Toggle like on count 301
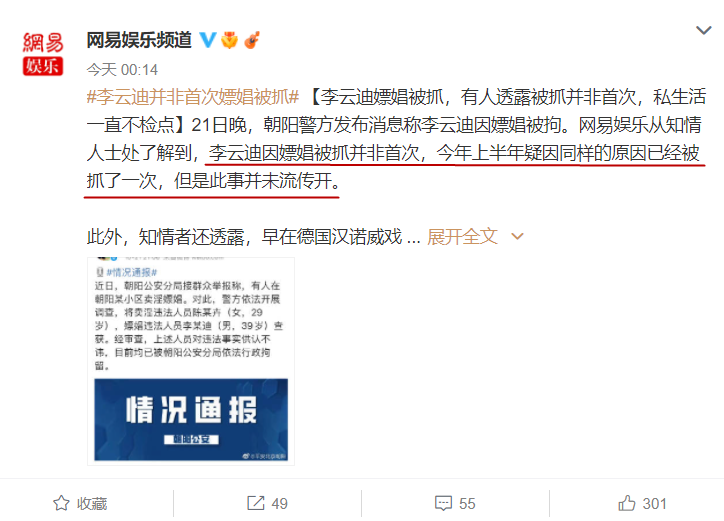The height and width of the screenshot is (521, 724). (x=655, y=503)
